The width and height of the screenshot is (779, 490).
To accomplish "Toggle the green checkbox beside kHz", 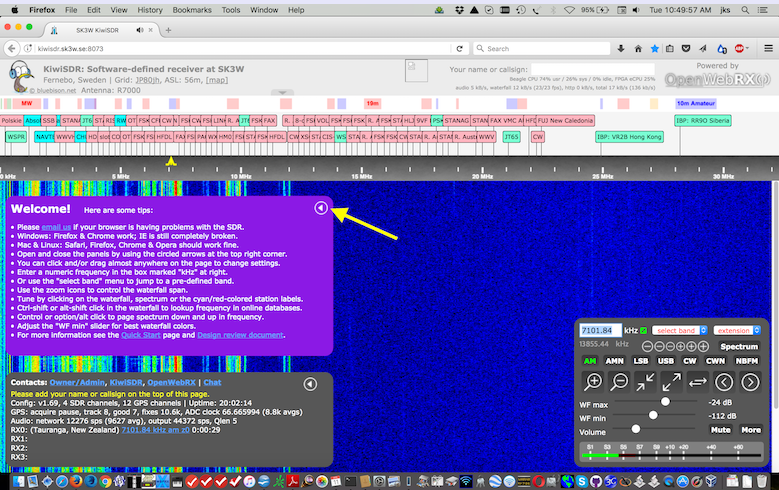I will 645,331.
